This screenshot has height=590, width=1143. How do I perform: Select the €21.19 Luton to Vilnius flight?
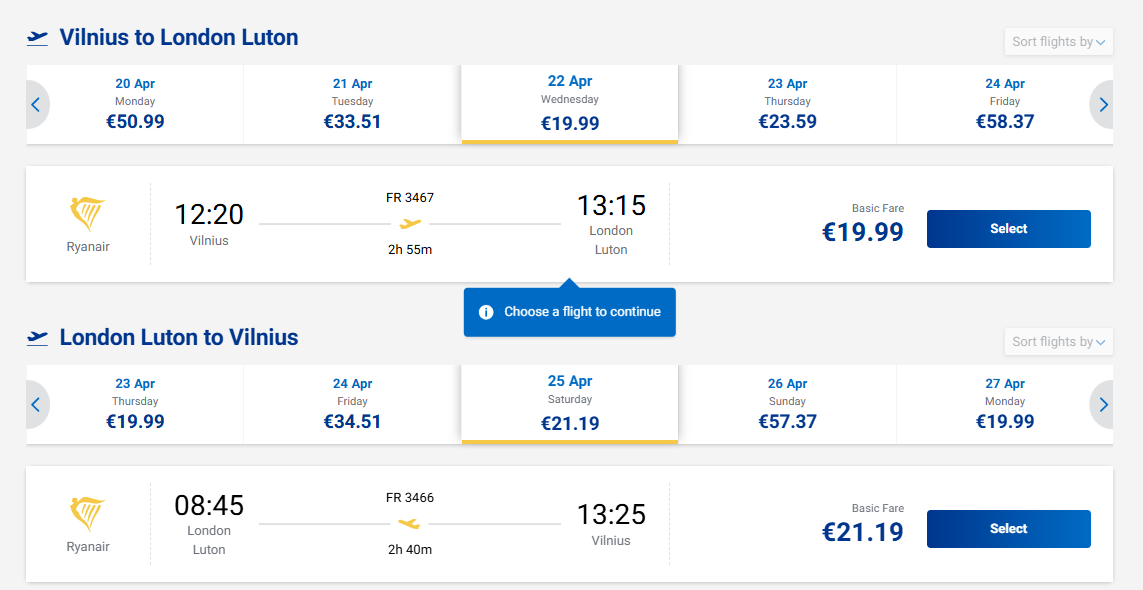[1008, 529]
